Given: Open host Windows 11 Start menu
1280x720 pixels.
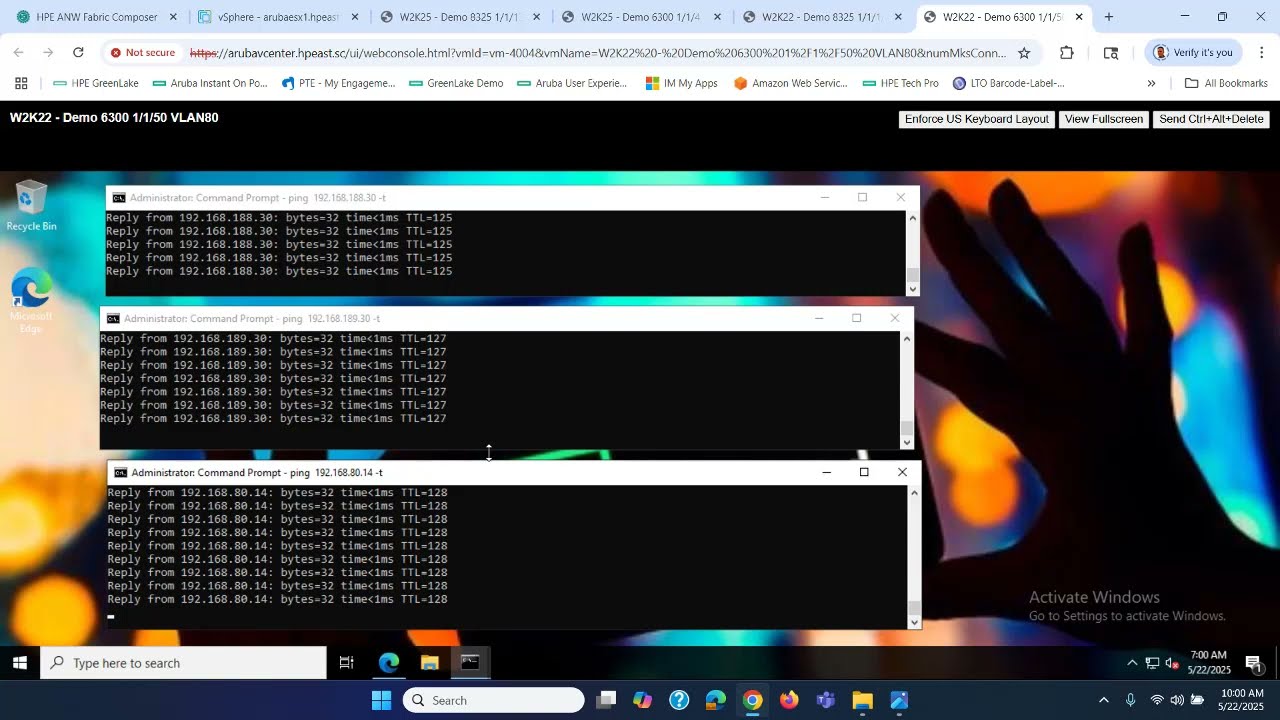Looking at the screenshot, I should pyautogui.click(x=382, y=700).
